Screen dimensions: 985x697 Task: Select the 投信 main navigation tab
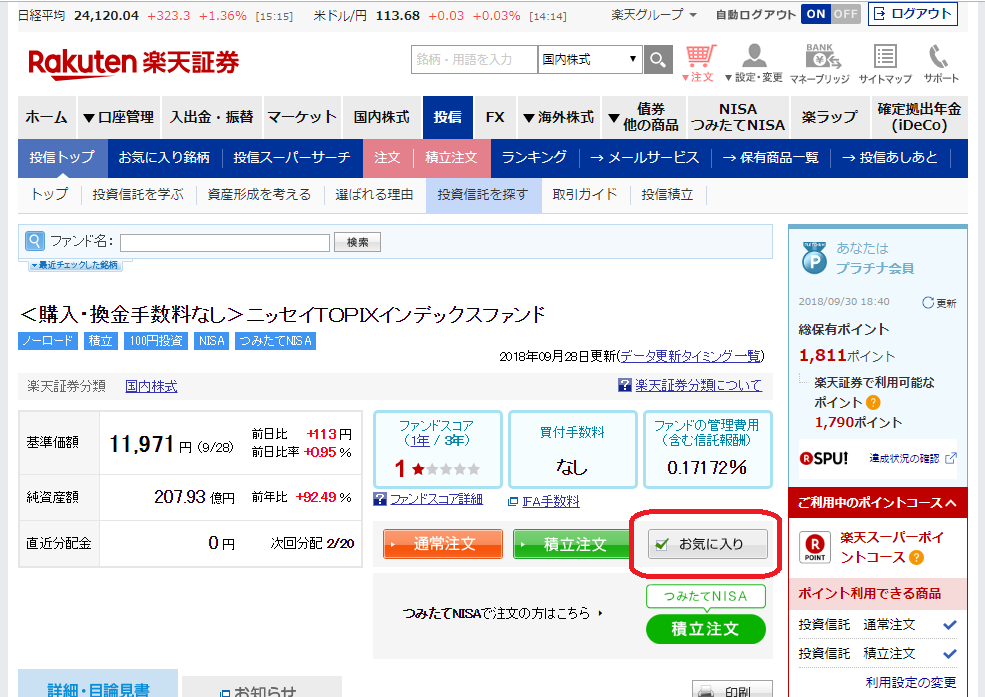pos(447,117)
